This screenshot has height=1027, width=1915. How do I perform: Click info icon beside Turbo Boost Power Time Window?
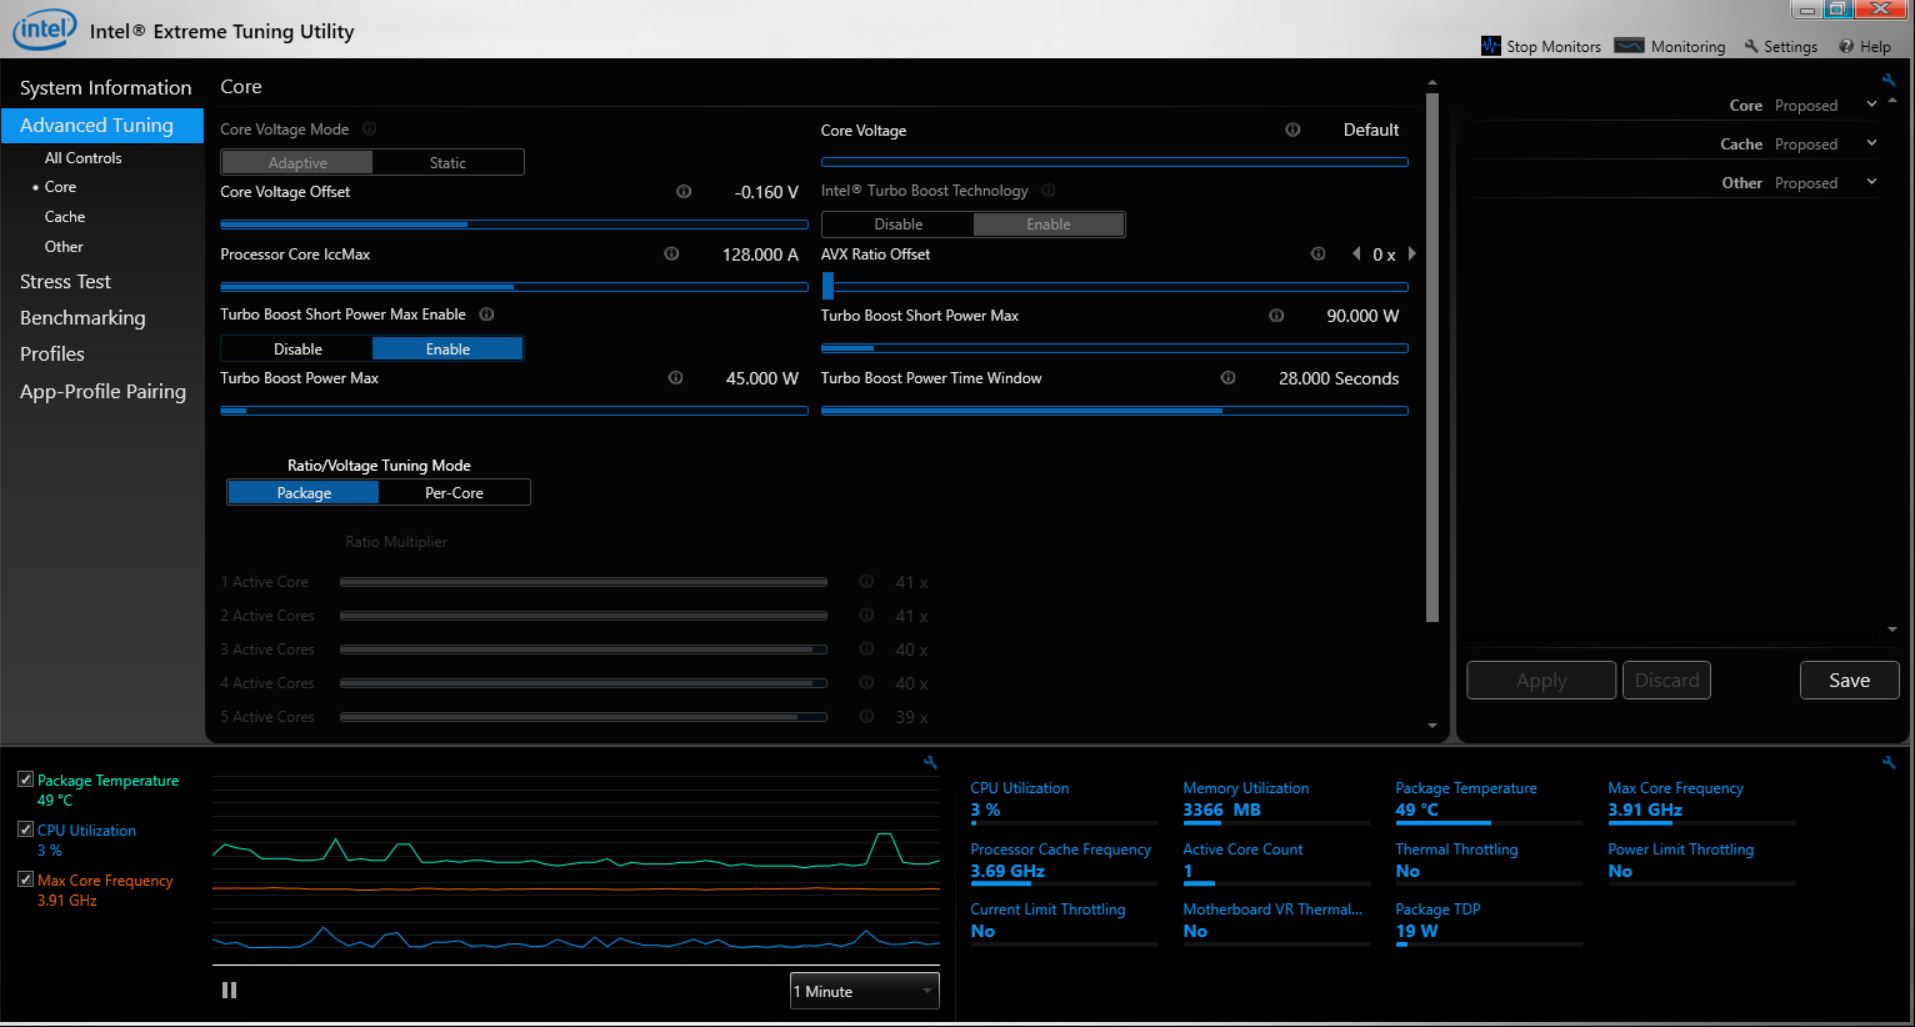tap(1228, 378)
